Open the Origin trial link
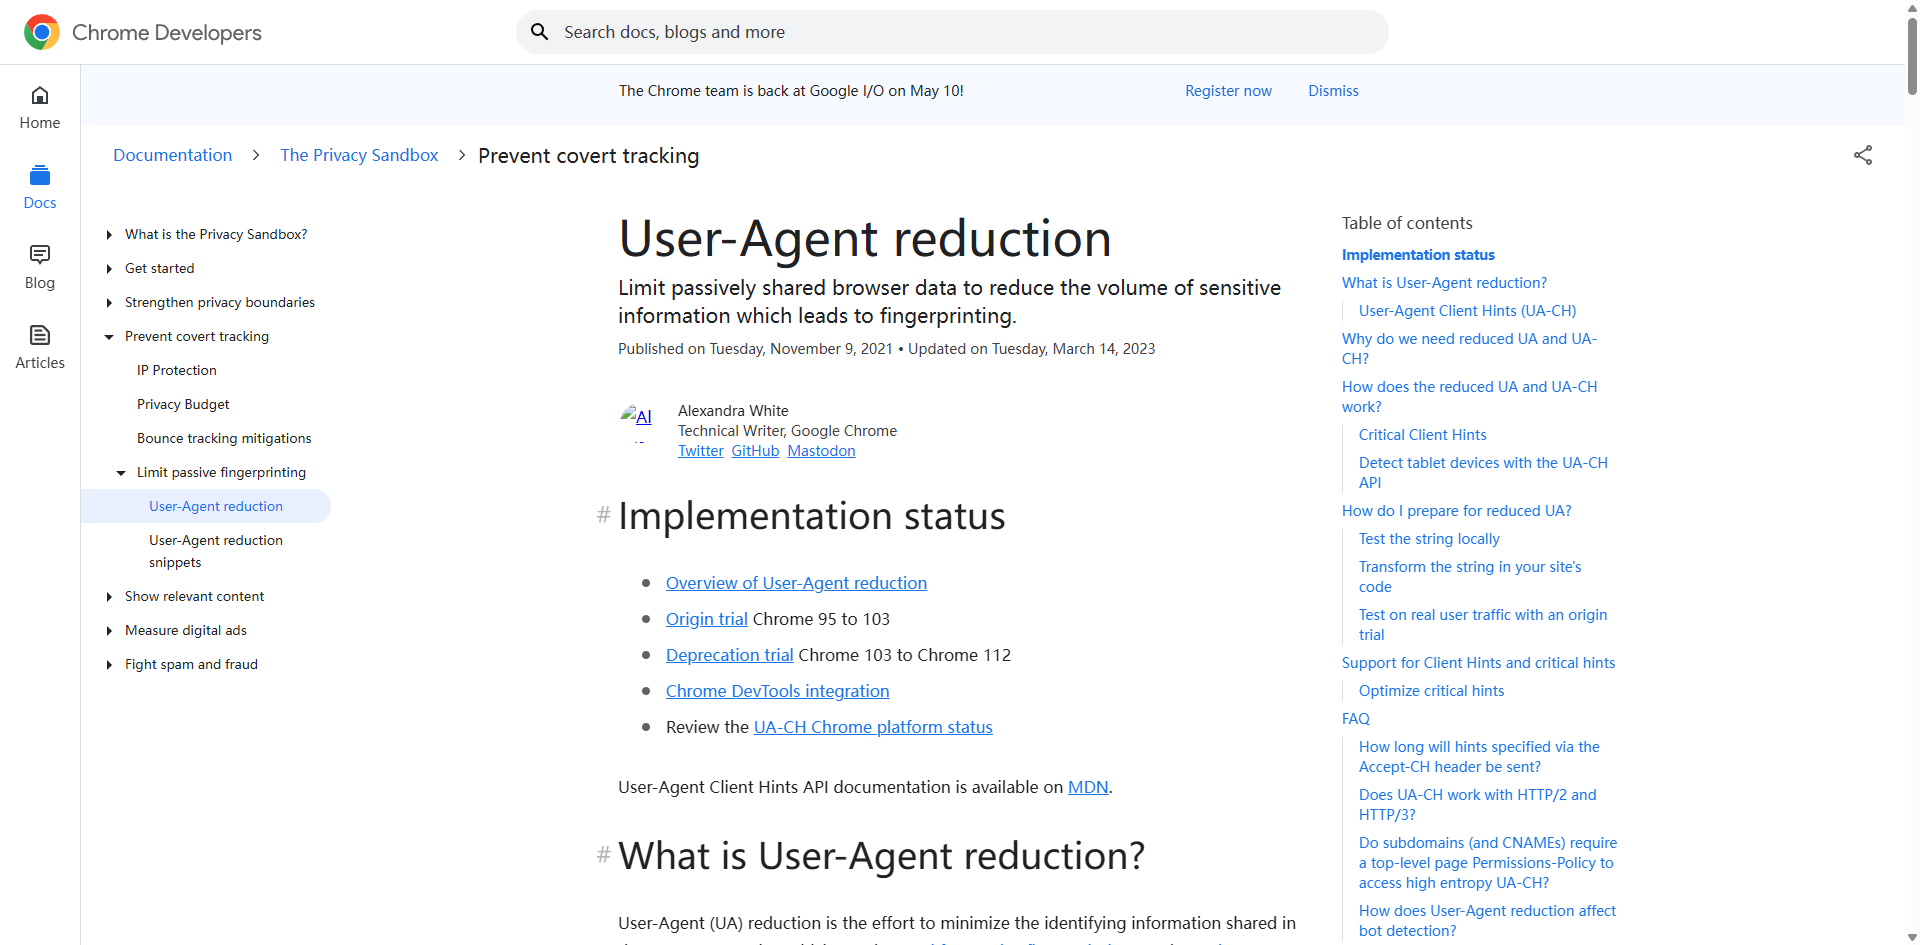 706,619
